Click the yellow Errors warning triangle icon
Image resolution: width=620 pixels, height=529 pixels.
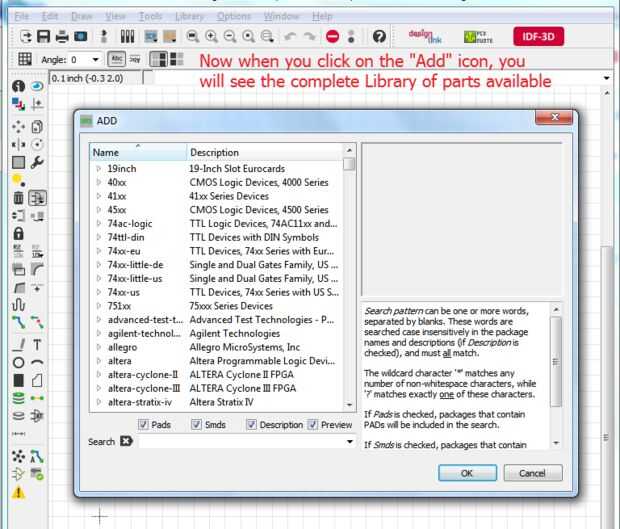[18, 493]
